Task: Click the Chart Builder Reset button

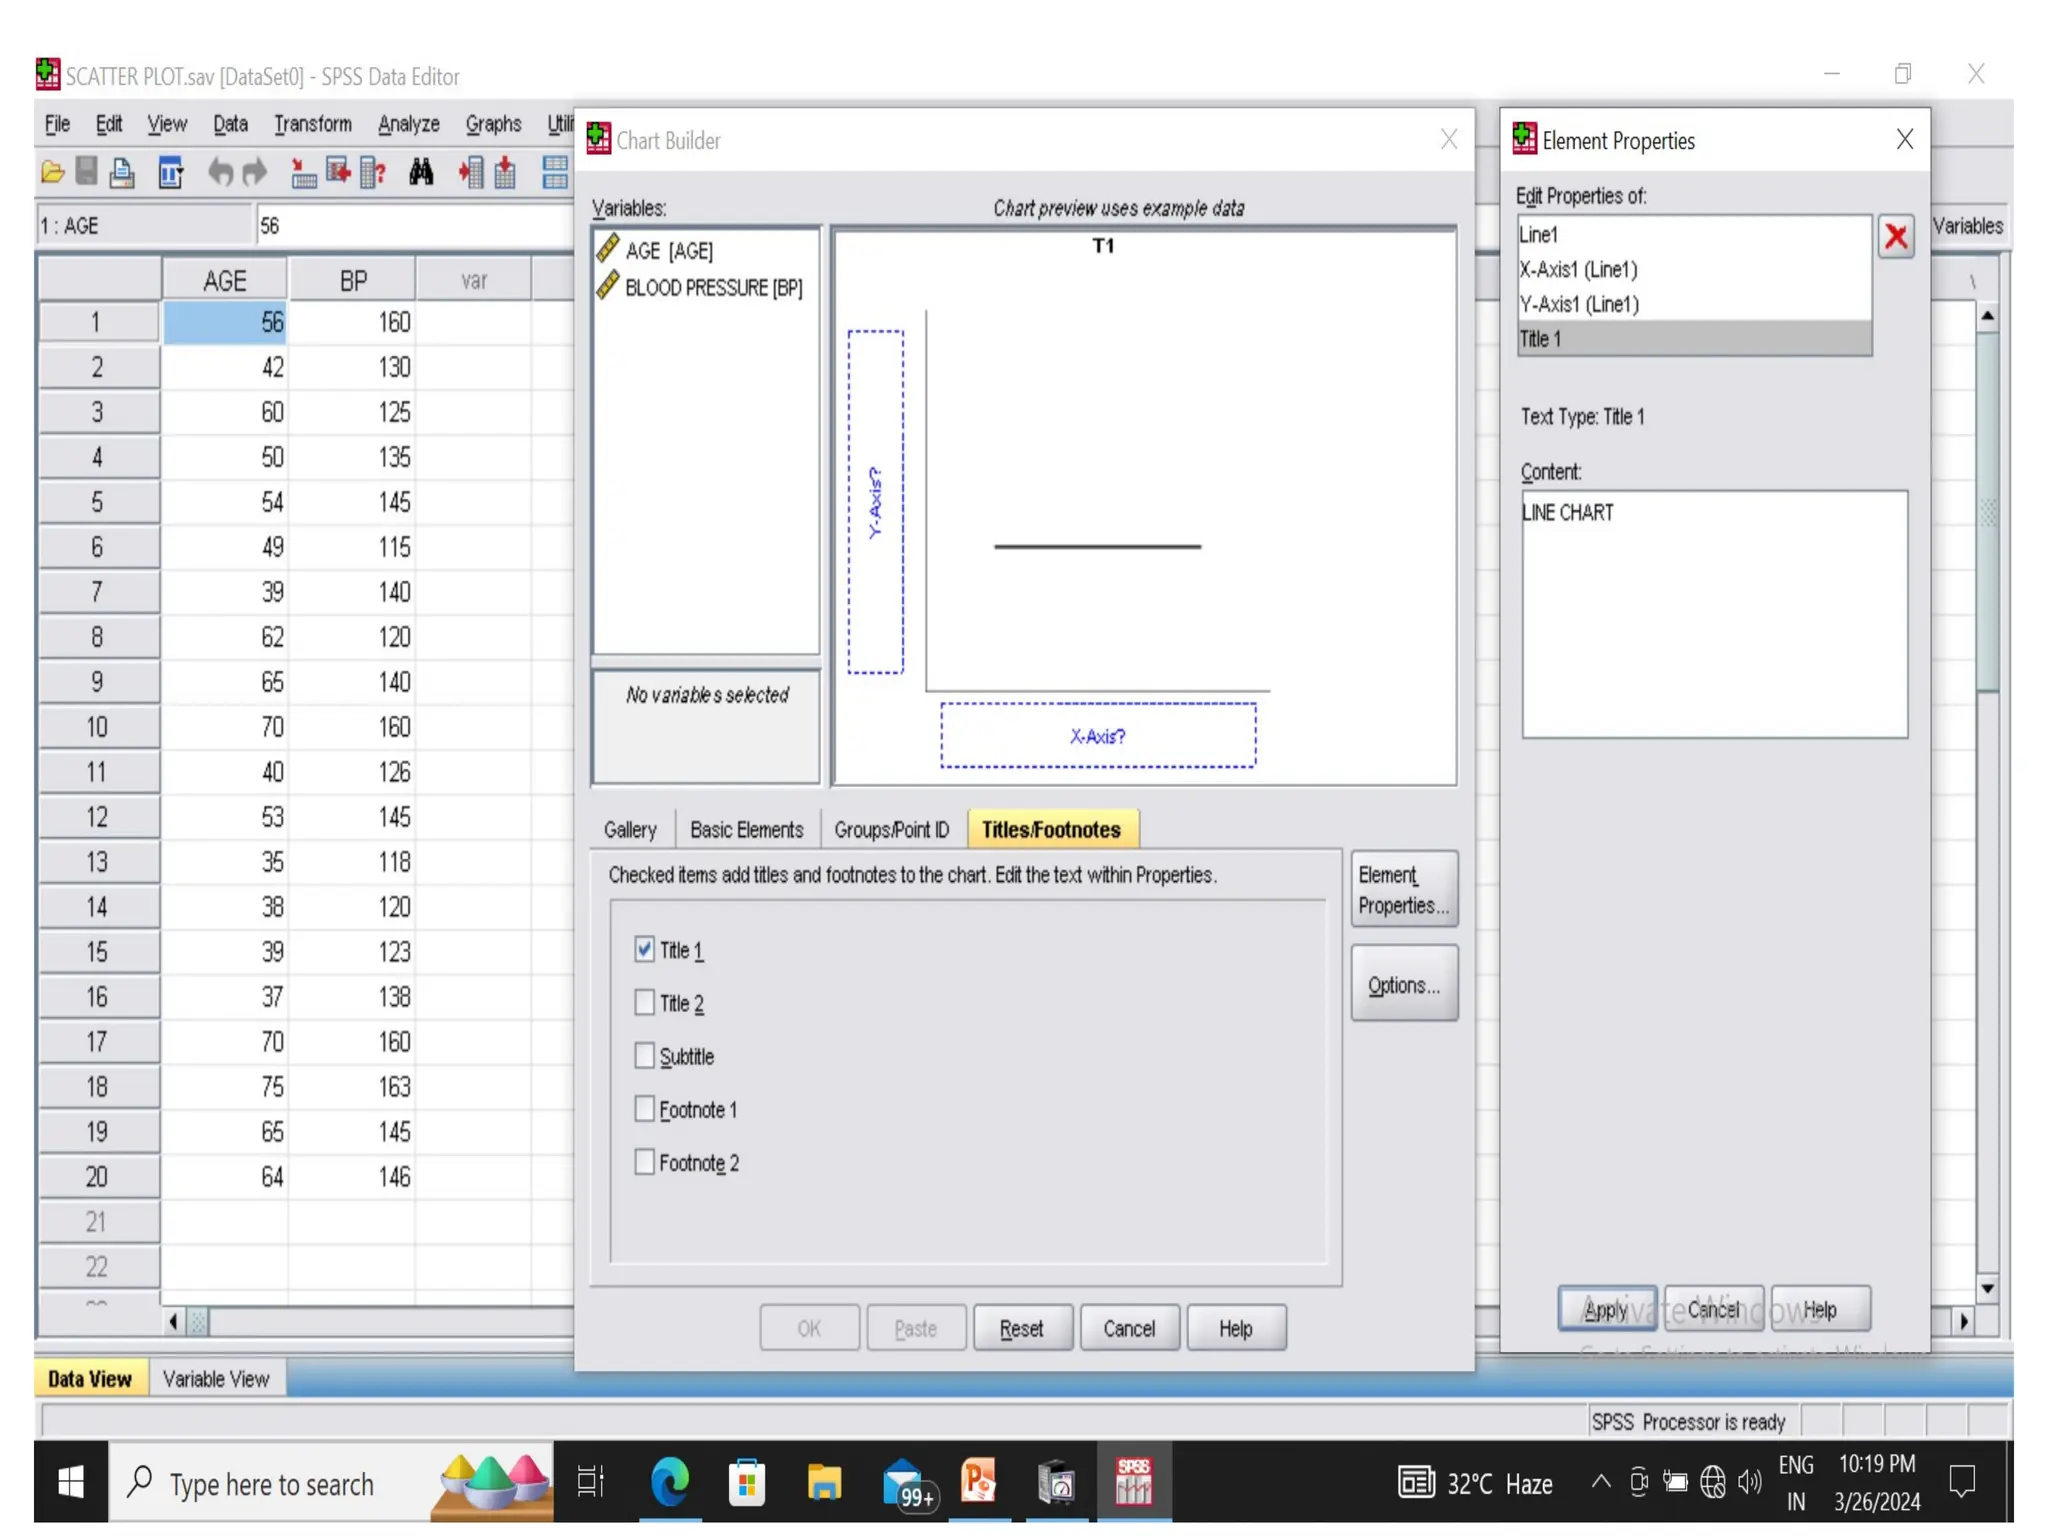Action: click(x=1021, y=1328)
